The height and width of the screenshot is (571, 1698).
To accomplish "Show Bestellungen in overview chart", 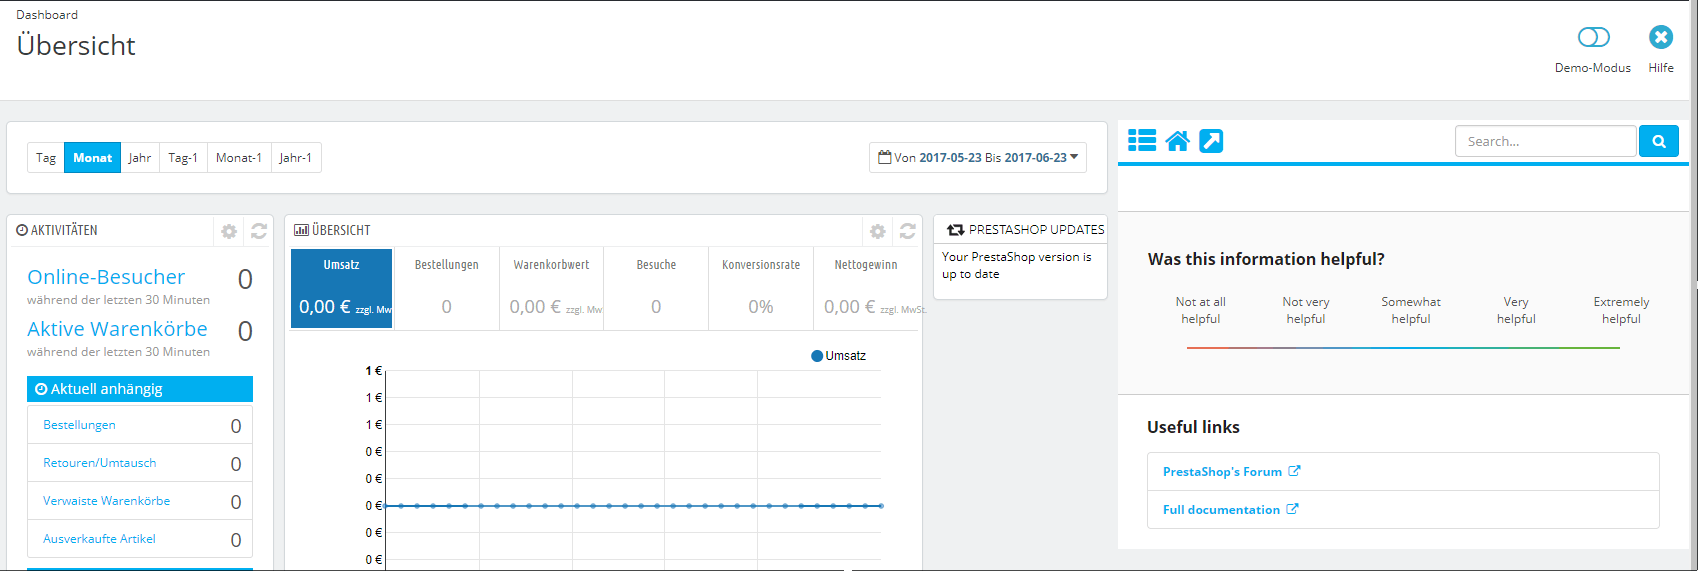I will (x=446, y=288).
